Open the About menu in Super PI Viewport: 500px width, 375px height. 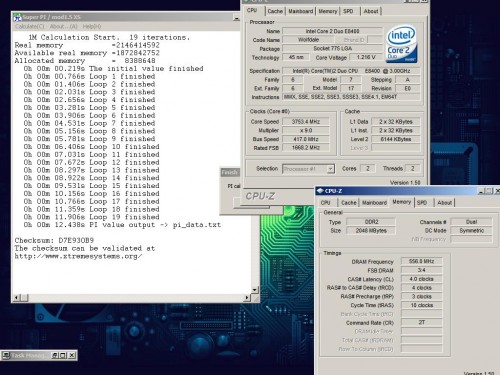coord(63,26)
